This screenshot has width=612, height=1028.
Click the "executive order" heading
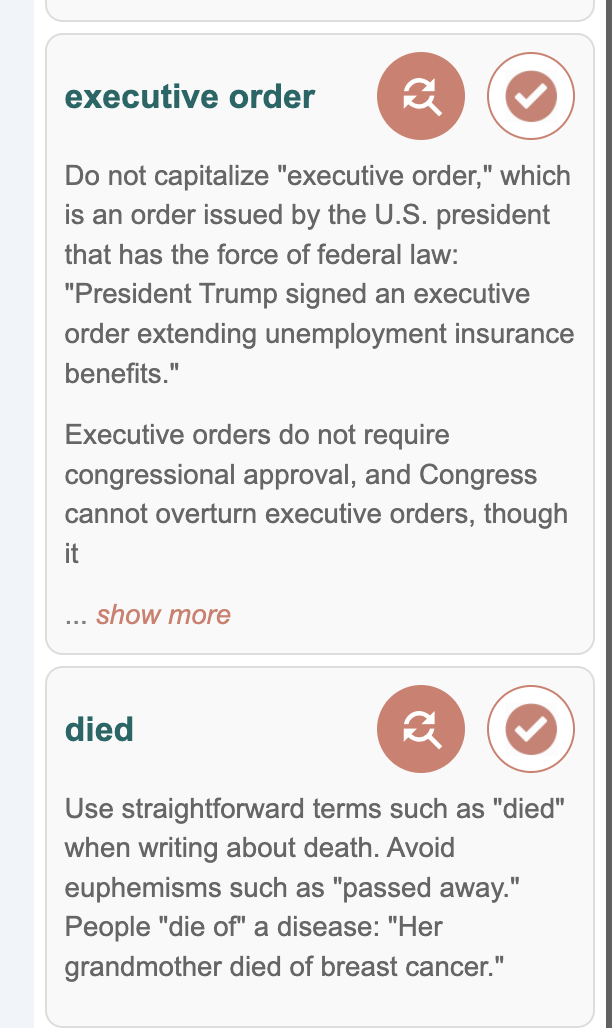[190, 97]
